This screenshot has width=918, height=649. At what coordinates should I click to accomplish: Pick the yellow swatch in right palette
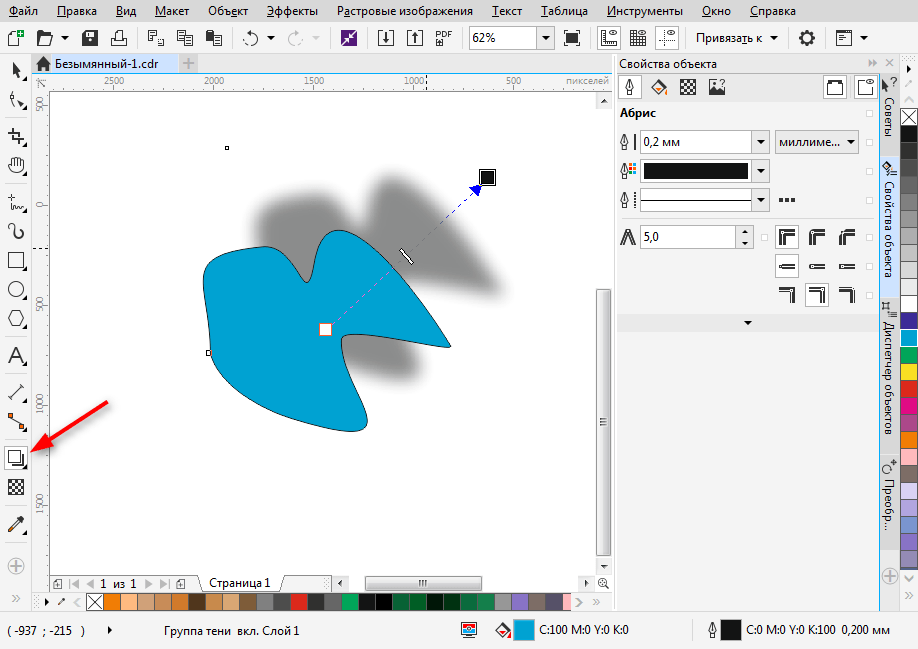click(x=909, y=371)
